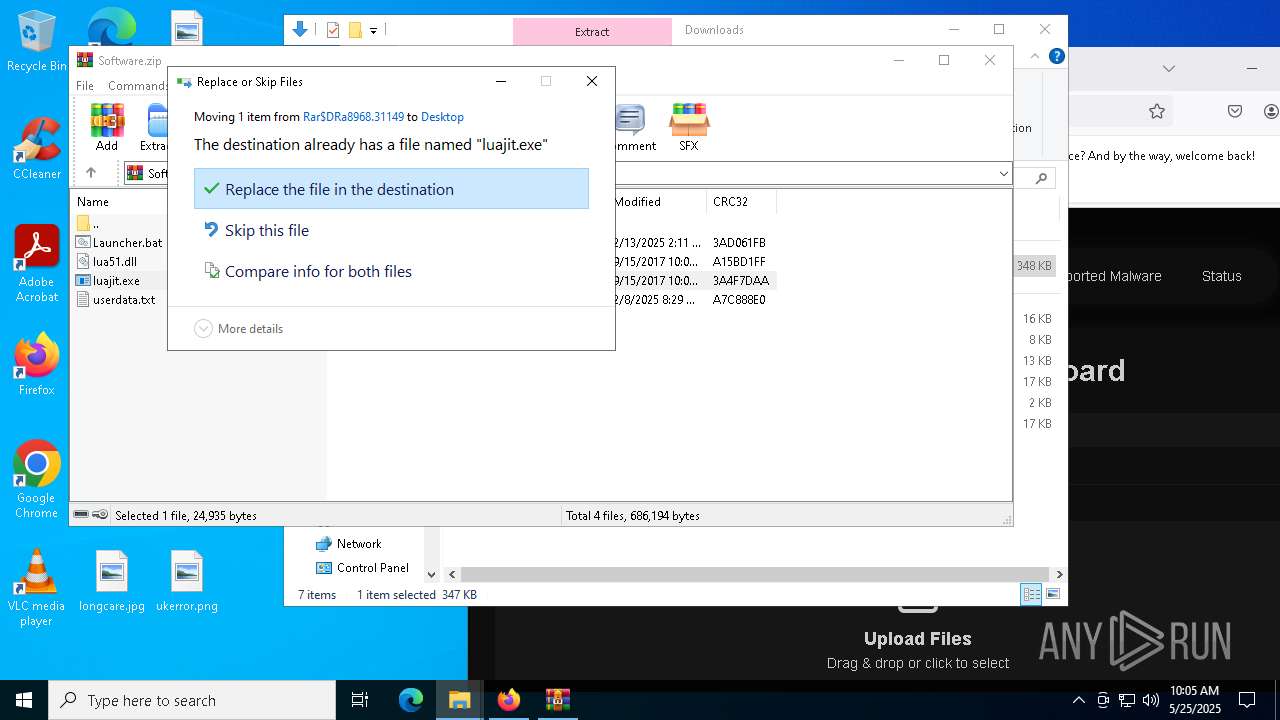Show hidden system tray icons
1280x720 pixels.
pyautogui.click(x=1078, y=700)
